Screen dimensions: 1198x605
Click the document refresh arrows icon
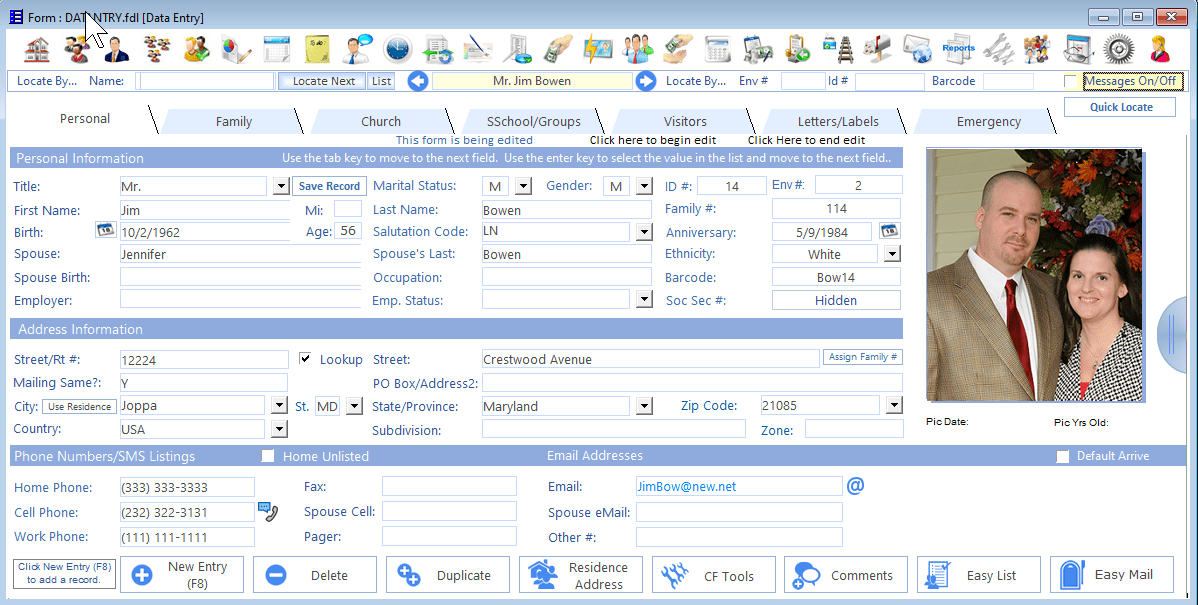438,50
